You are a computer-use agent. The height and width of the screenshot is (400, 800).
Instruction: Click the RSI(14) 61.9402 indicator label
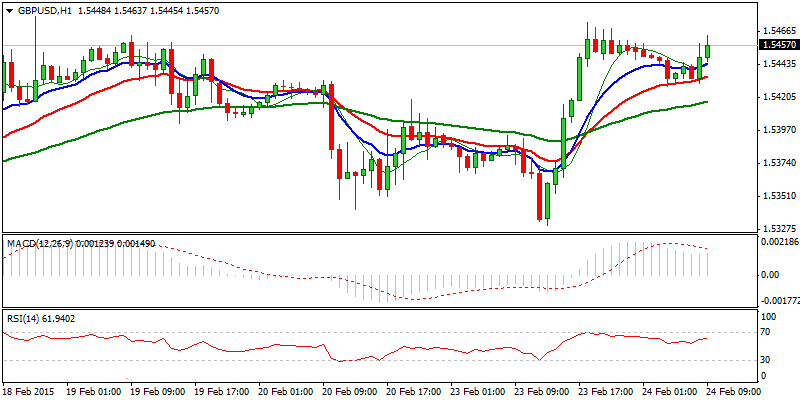[40, 319]
